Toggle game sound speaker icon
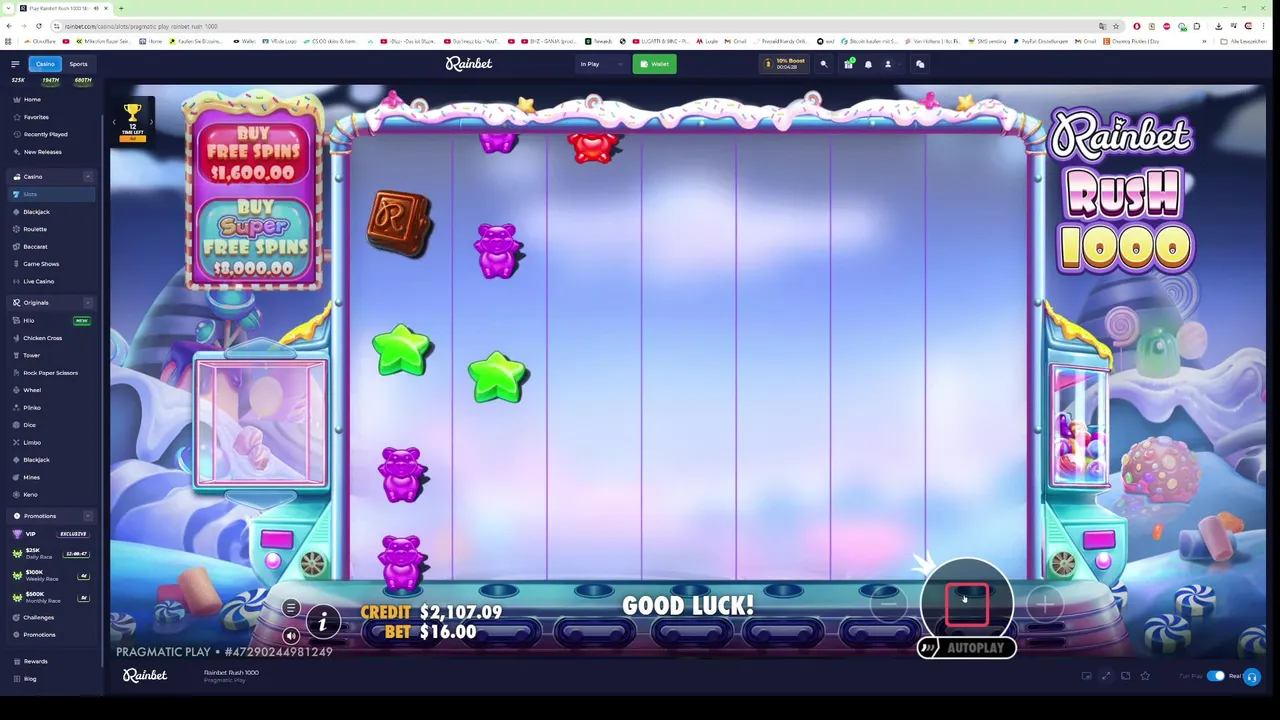This screenshot has height=720, width=1280. point(291,636)
